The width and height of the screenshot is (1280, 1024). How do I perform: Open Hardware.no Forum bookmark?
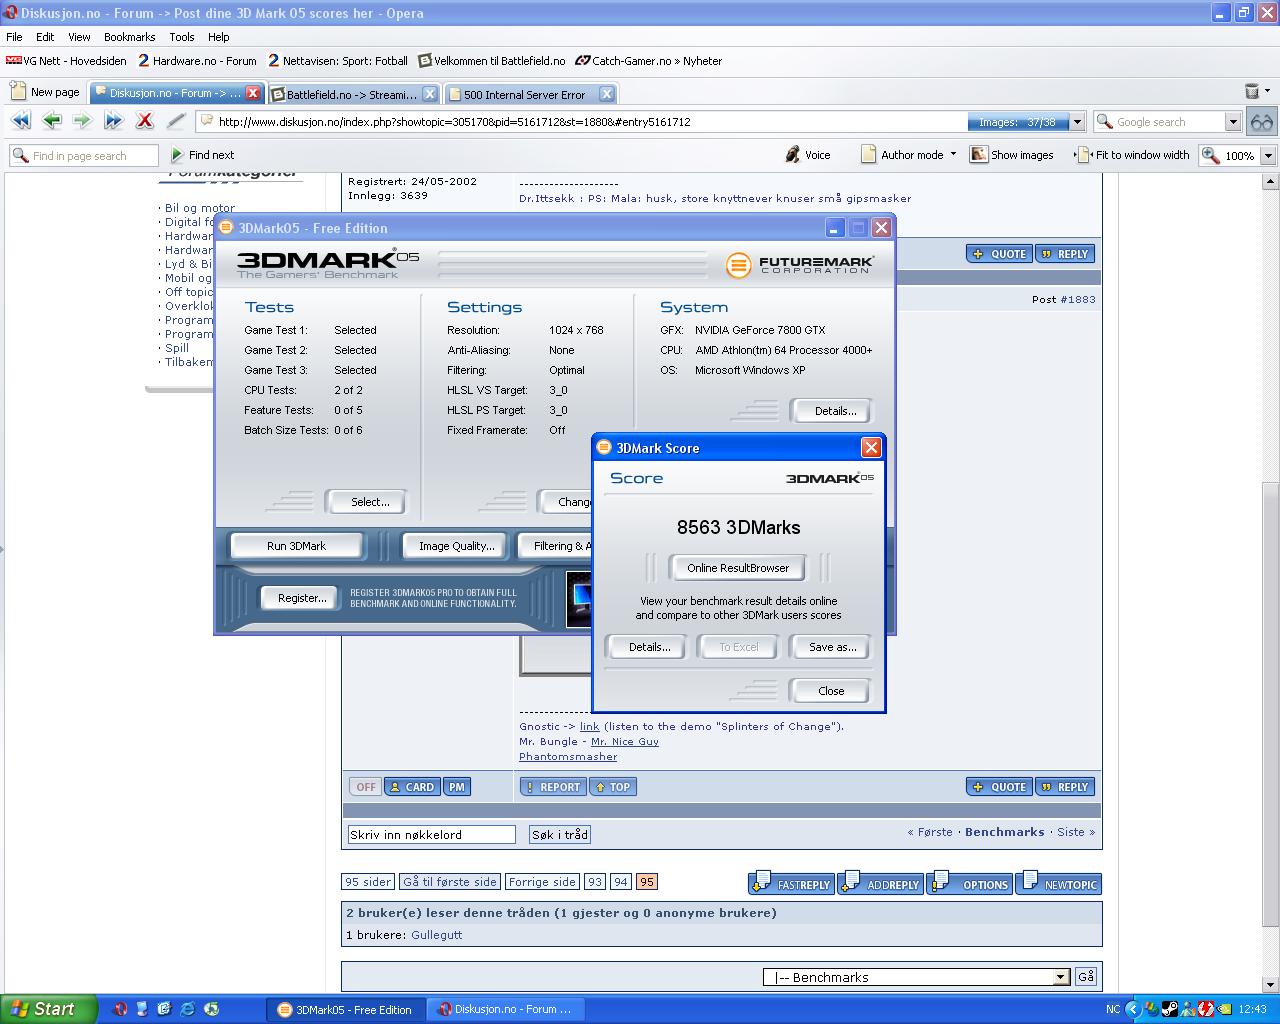pyautogui.click(x=197, y=61)
